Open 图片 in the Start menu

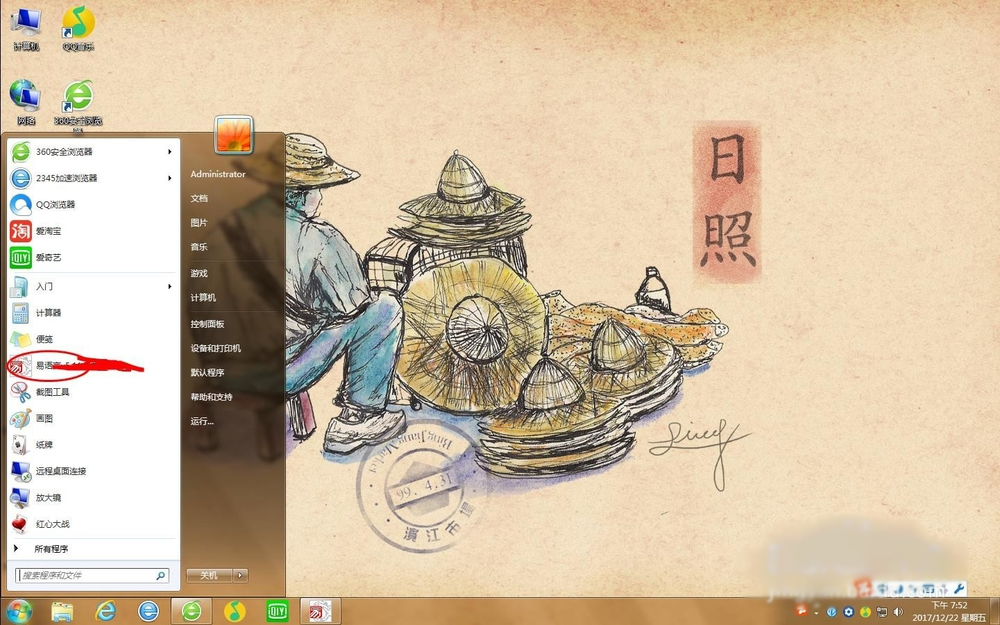pyautogui.click(x=199, y=223)
